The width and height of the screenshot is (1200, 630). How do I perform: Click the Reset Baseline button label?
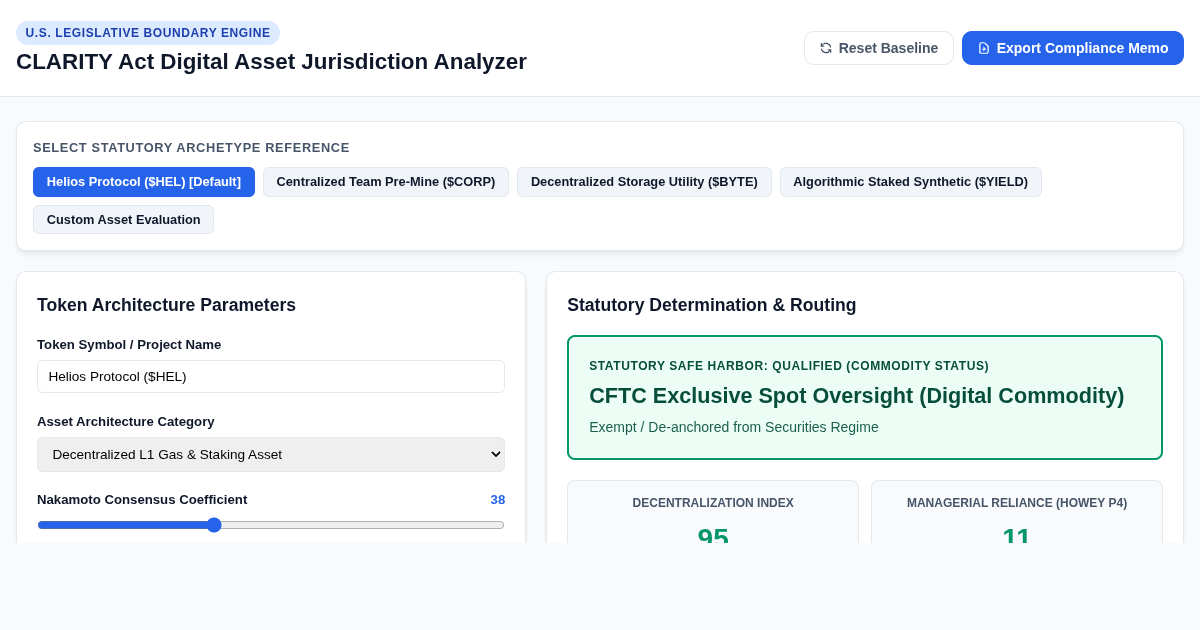coord(888,48)
